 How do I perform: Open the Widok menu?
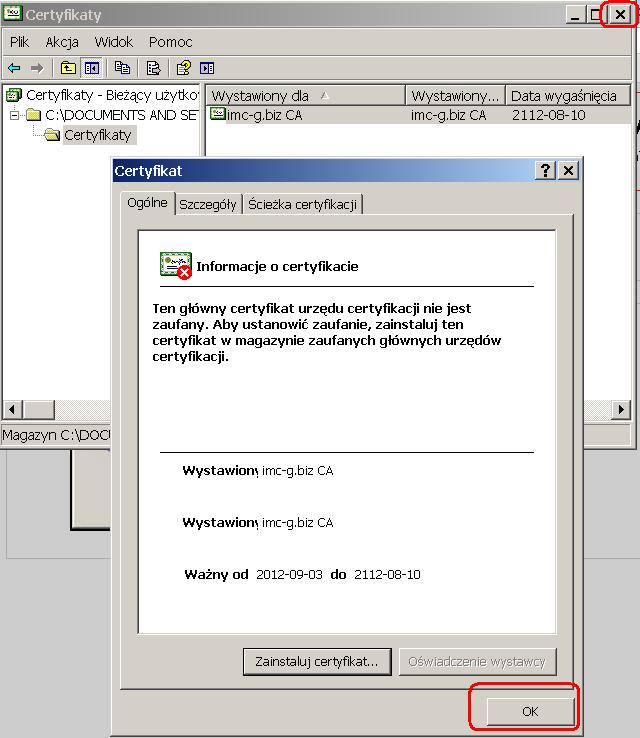(x=114, y=42)
